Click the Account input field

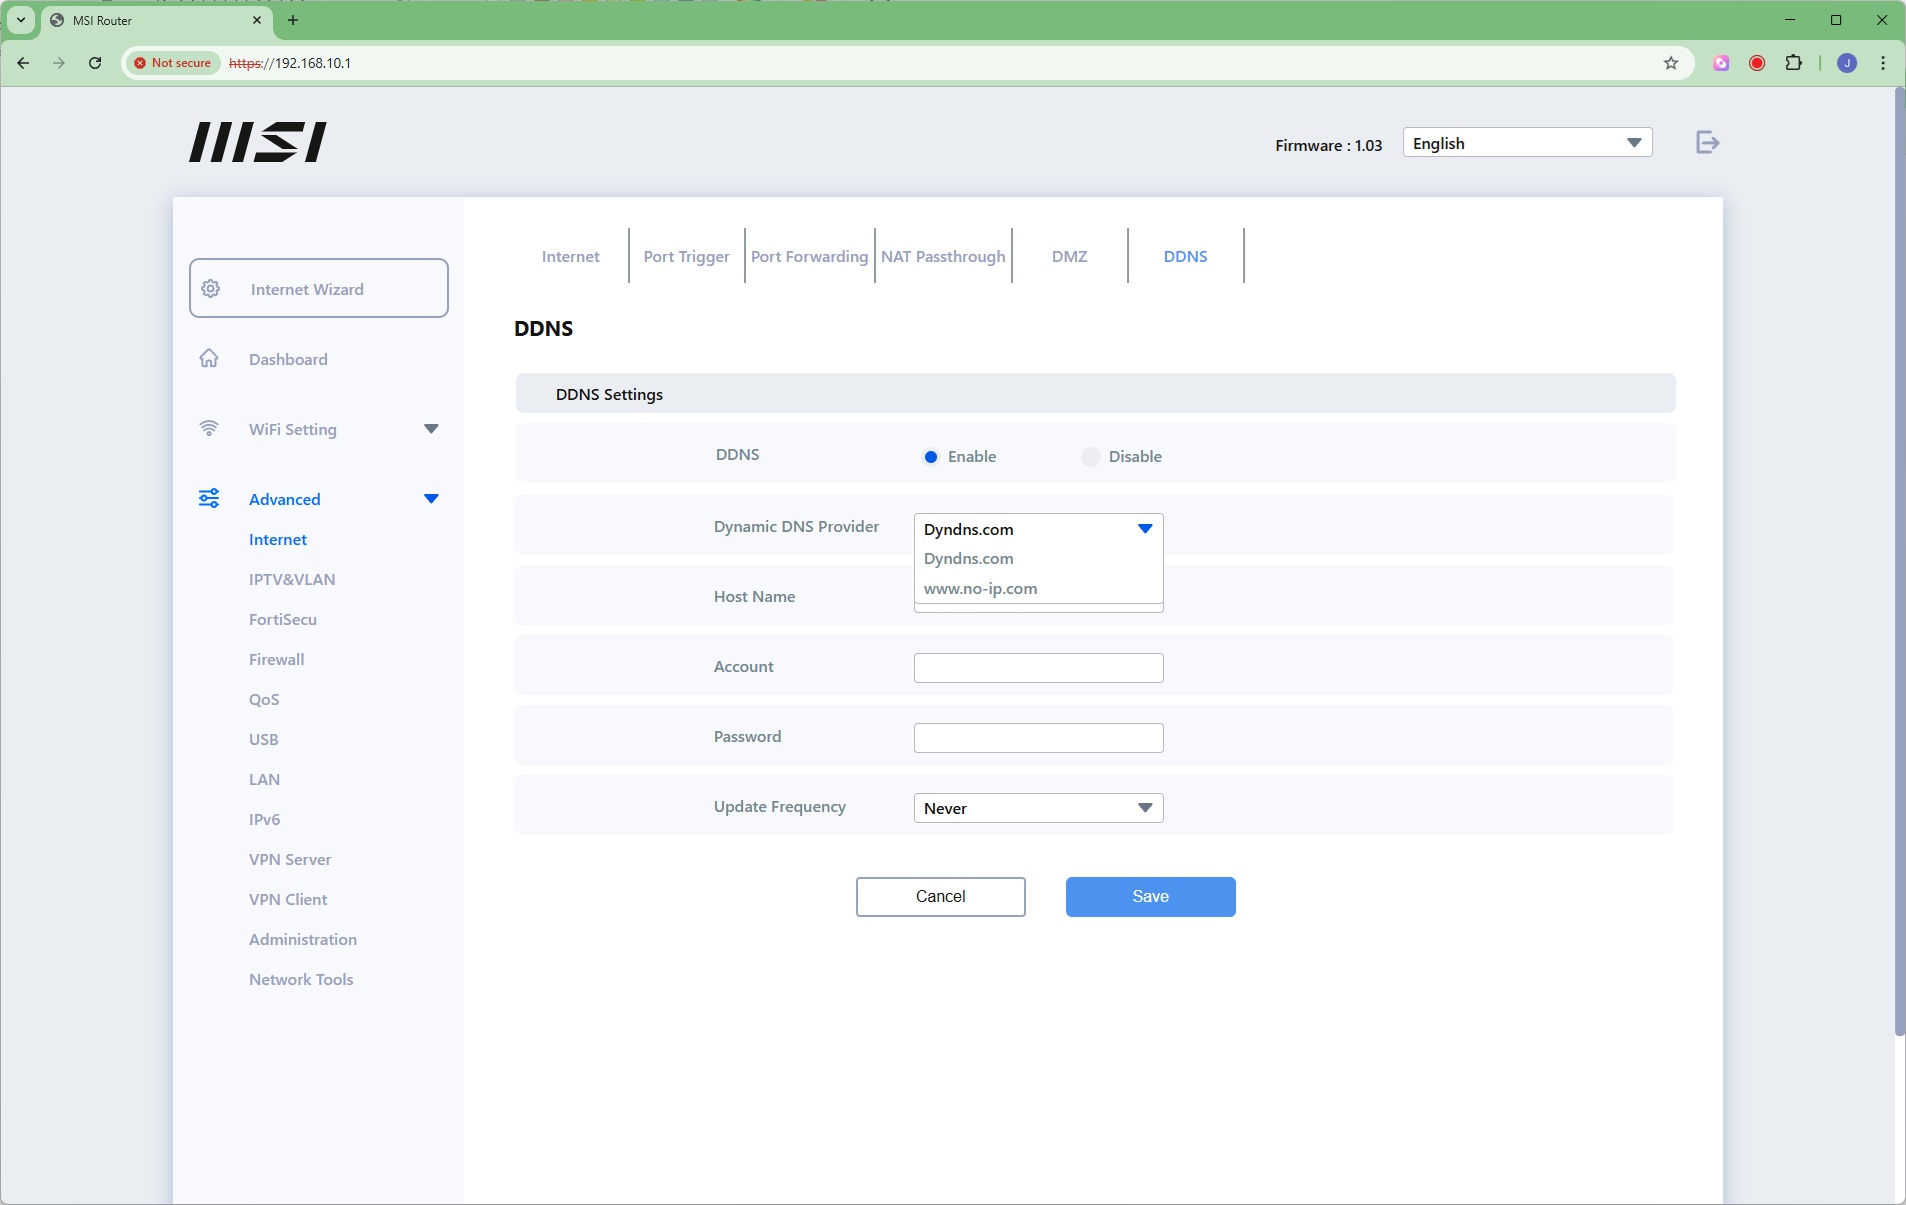[1038, 668]
